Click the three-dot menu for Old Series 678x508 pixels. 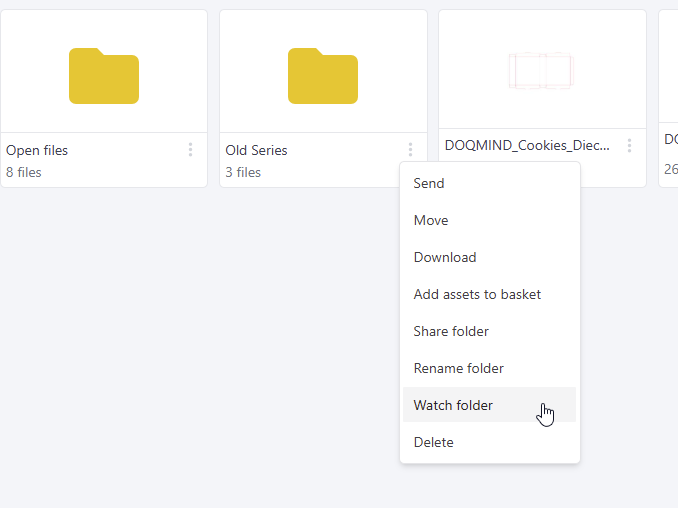tap(410, 150)
